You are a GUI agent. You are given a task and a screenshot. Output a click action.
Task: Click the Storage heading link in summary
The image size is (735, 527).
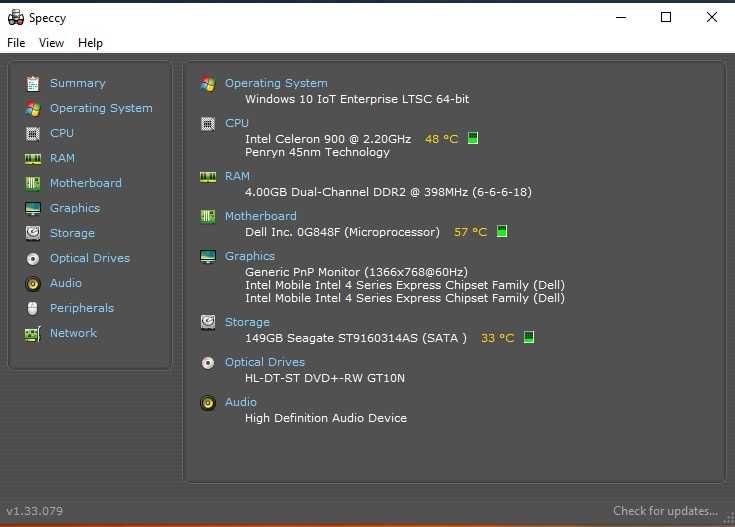[x=247, y=322]
